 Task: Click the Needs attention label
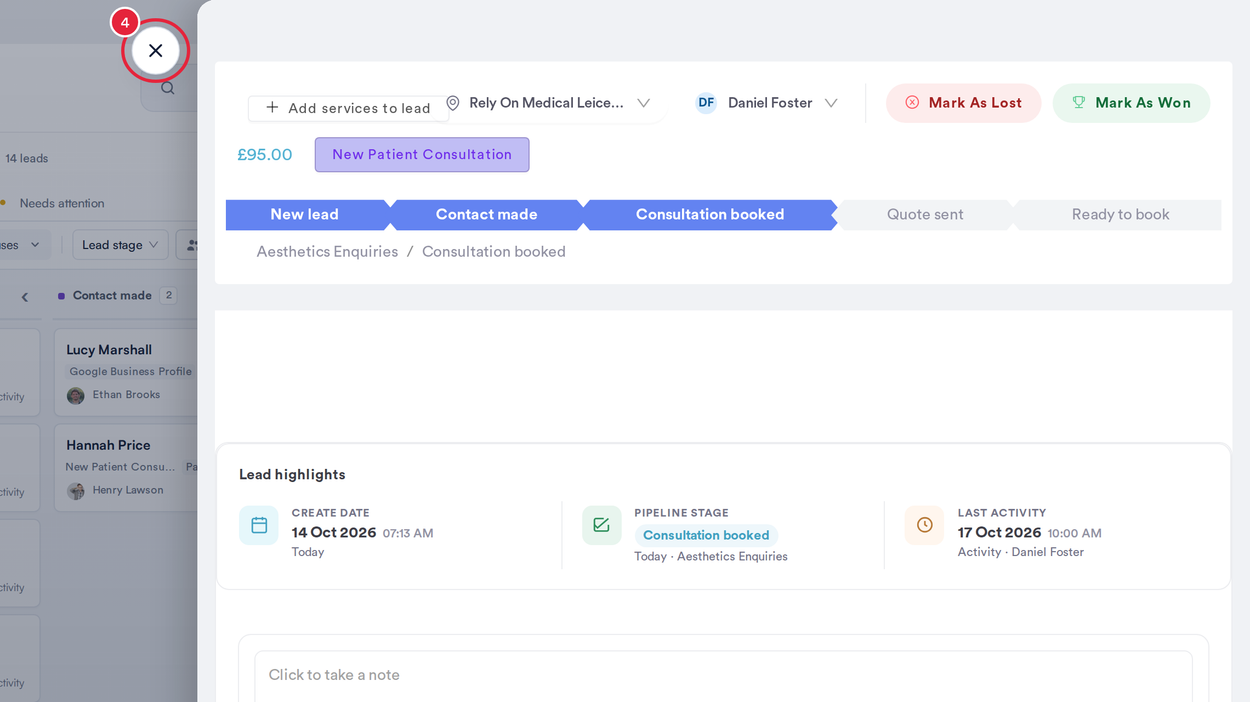[x=62, y=203]
